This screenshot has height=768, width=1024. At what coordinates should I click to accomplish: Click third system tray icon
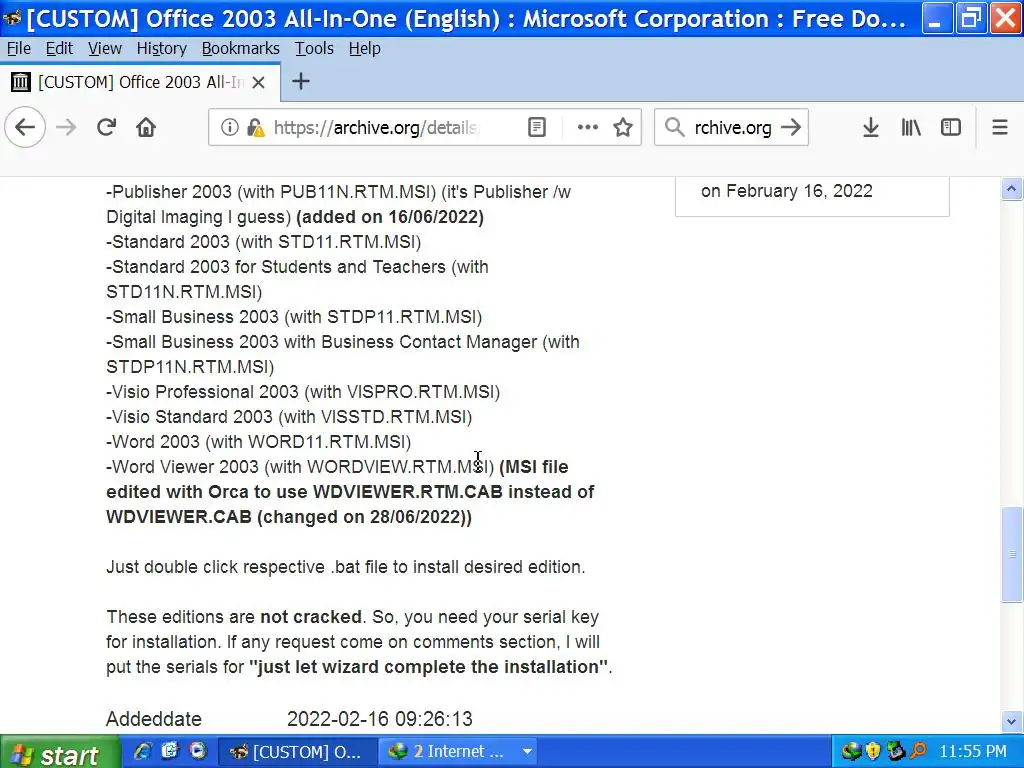pyautogui.click(x=895, y=752)
